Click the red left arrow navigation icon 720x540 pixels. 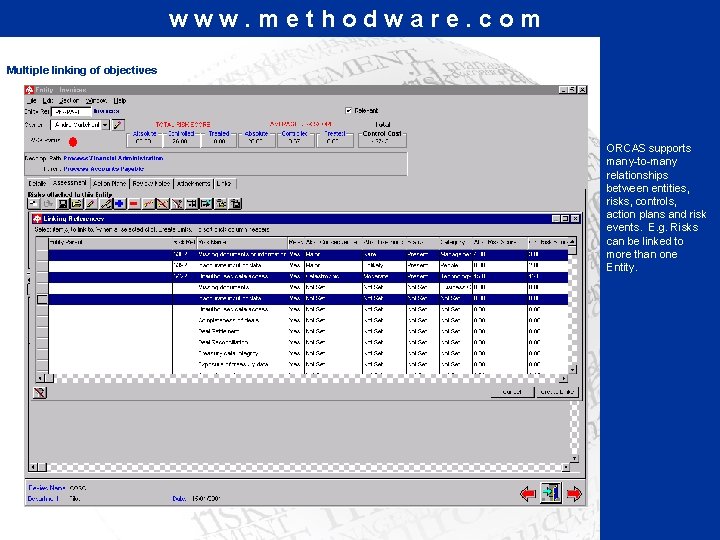[x=528, y=494]
